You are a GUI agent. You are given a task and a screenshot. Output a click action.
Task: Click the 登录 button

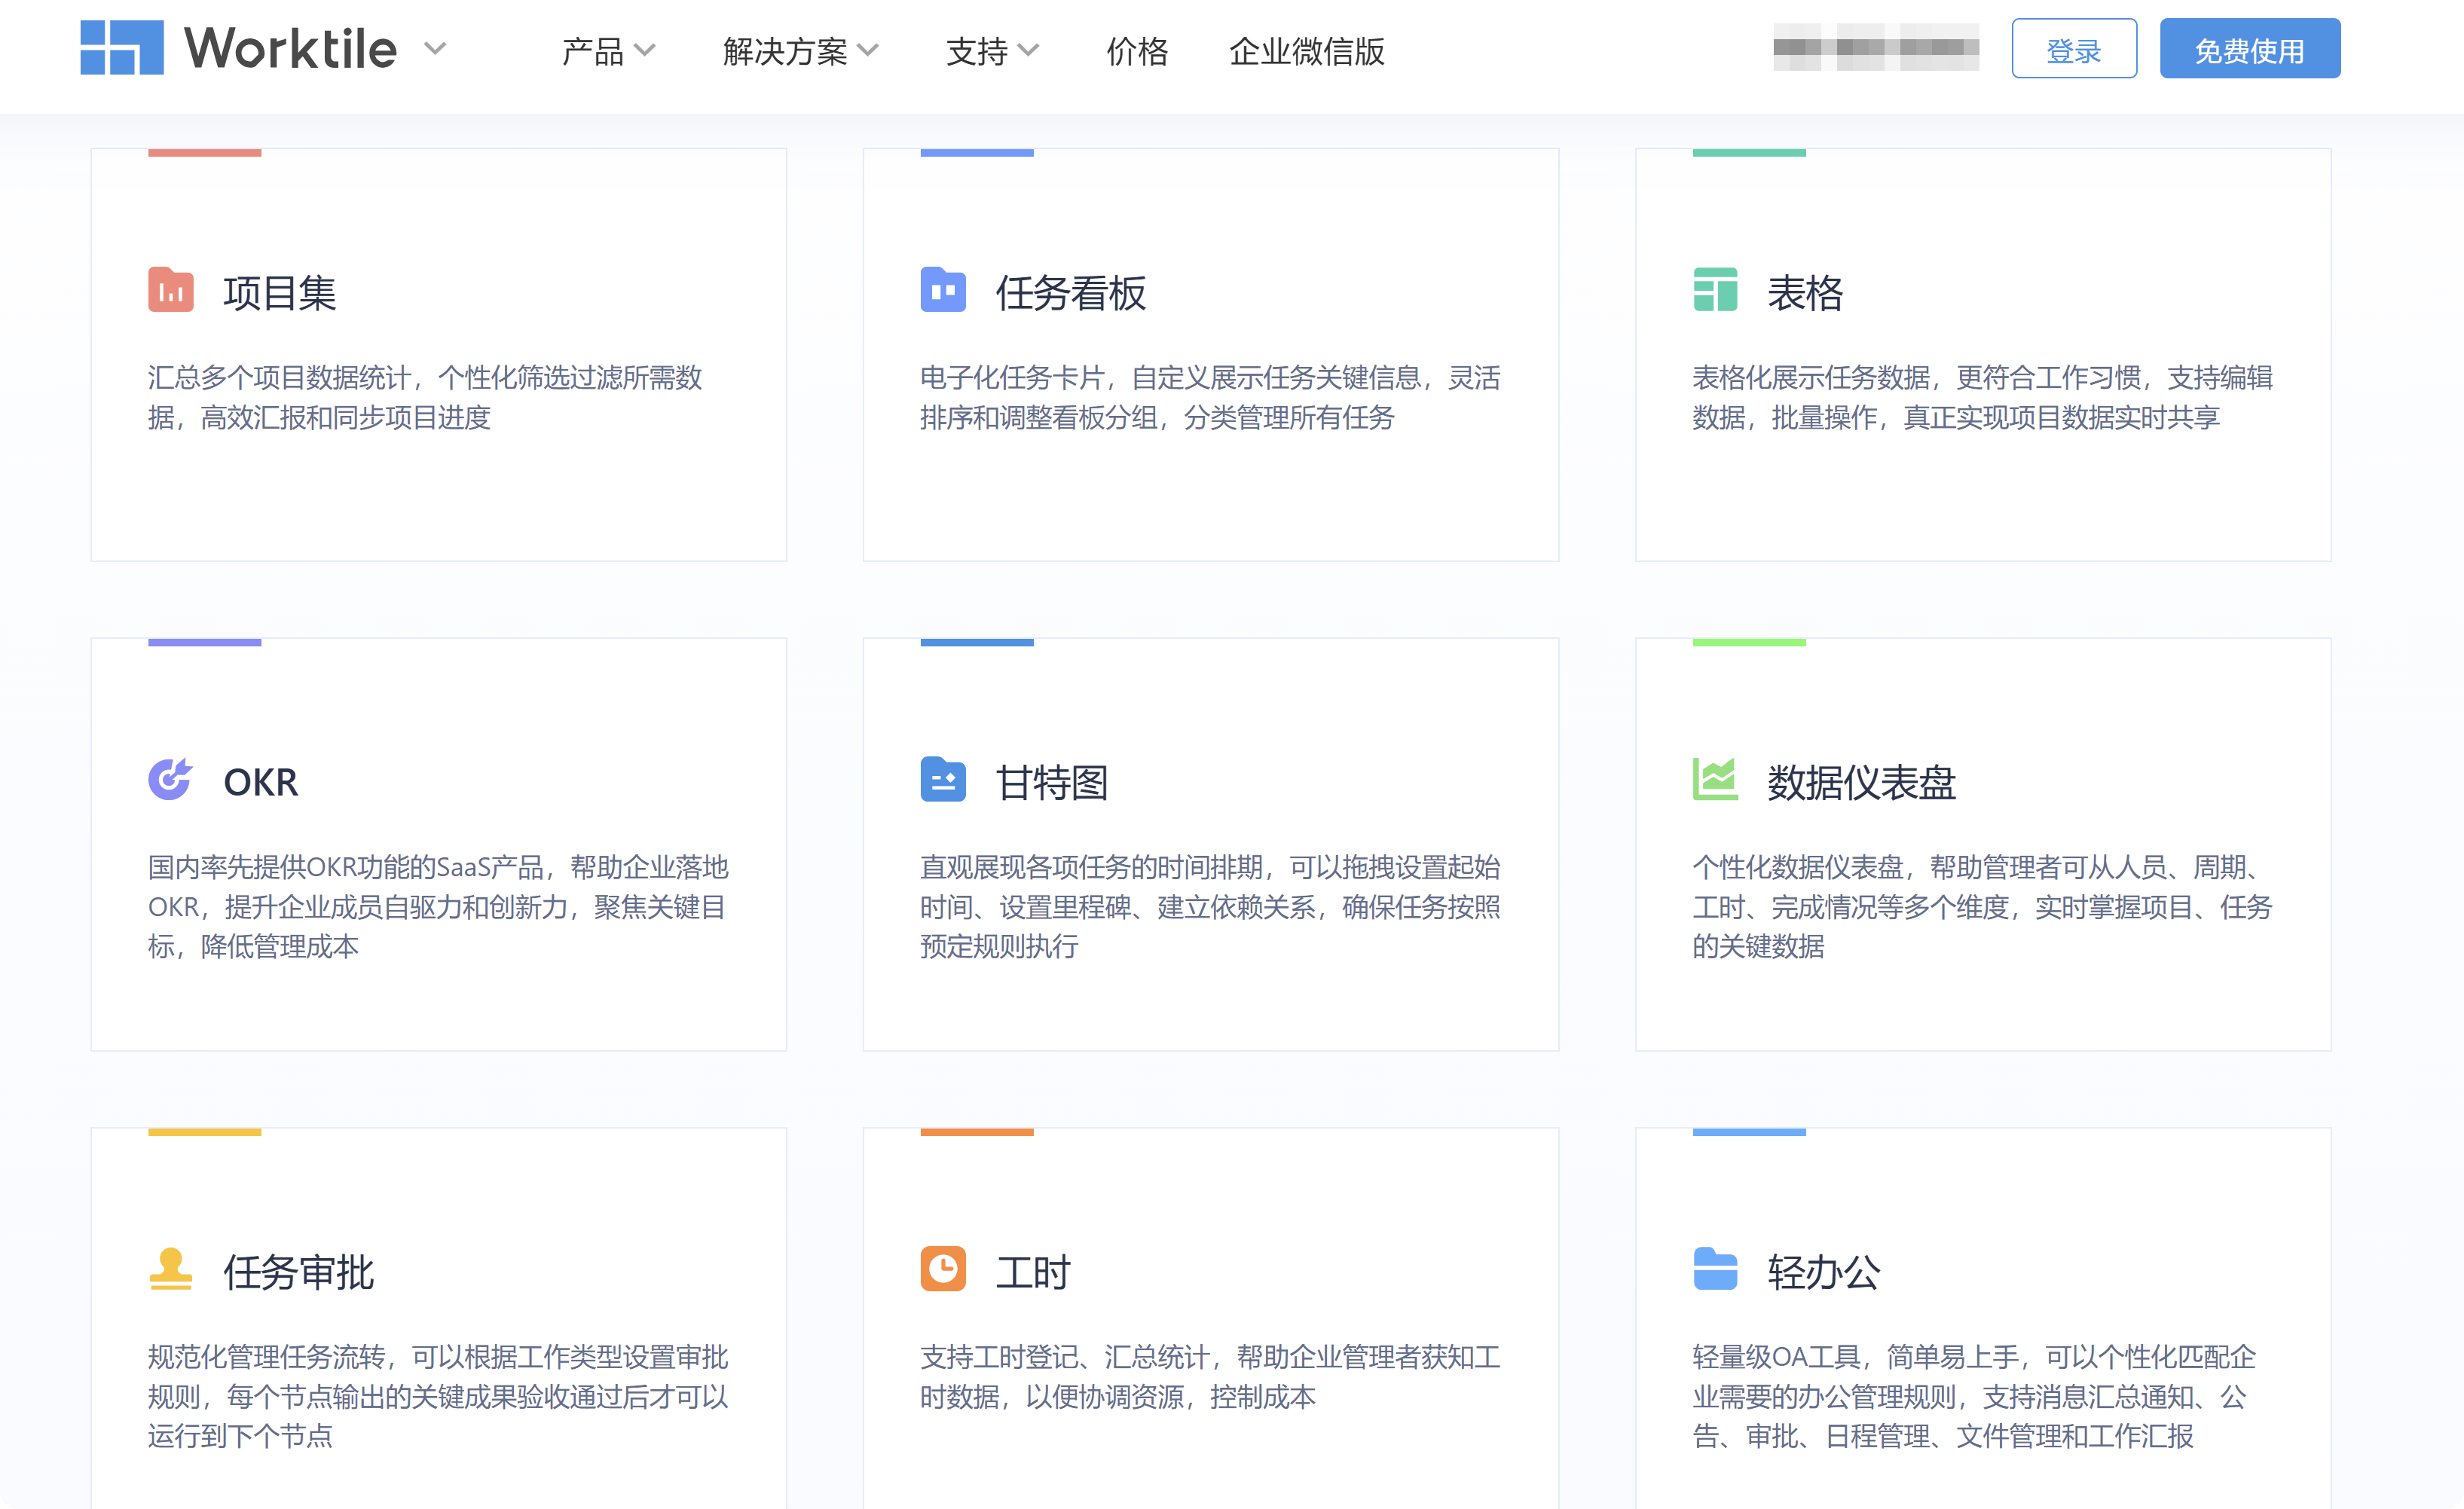(2074, 48)
